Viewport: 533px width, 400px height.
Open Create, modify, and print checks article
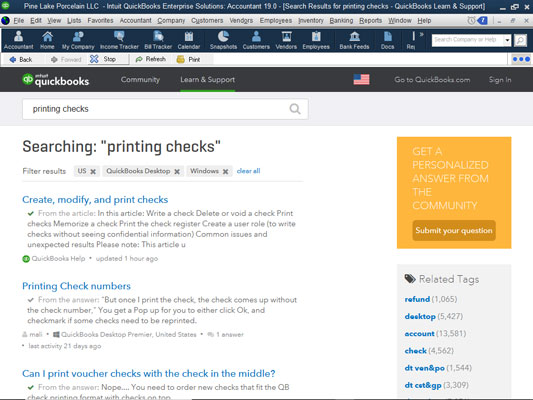tap(95, 199)
